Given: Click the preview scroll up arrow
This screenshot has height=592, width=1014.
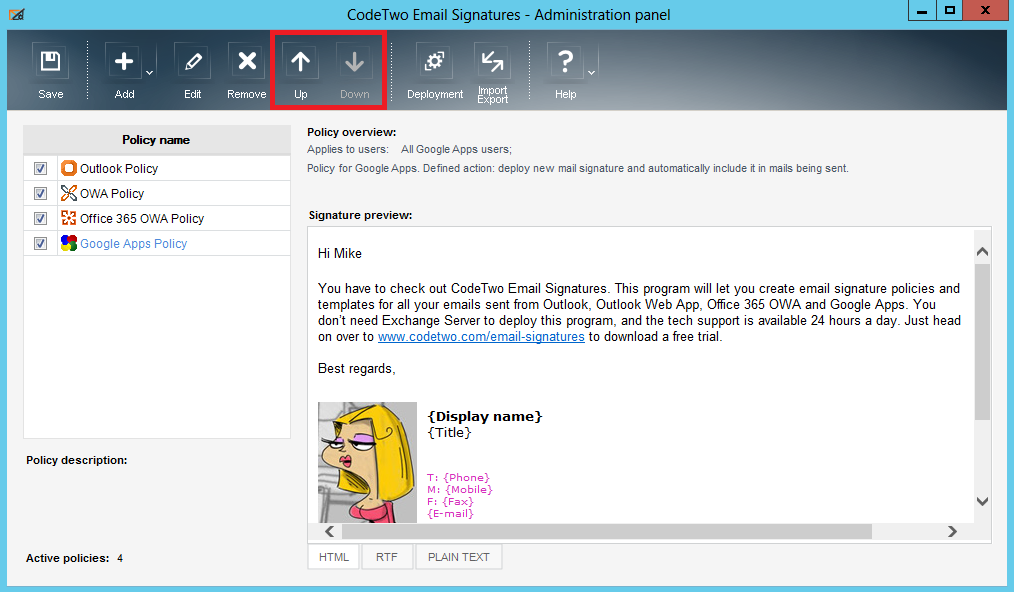Looking at the screenshot, I should (982, 251).
